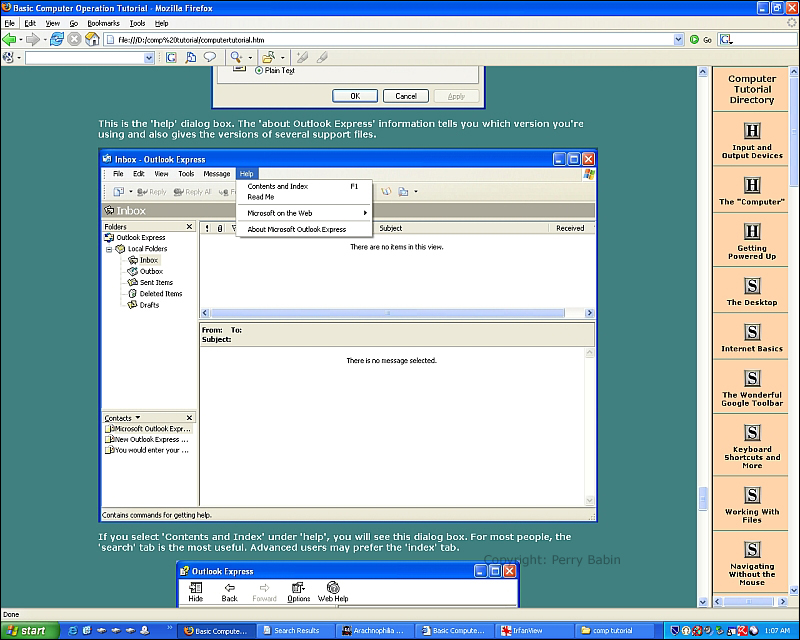Click the toolbar folder options icon
Screen dimensions: 800x640
pyautogui.click(x=268, y=58)
